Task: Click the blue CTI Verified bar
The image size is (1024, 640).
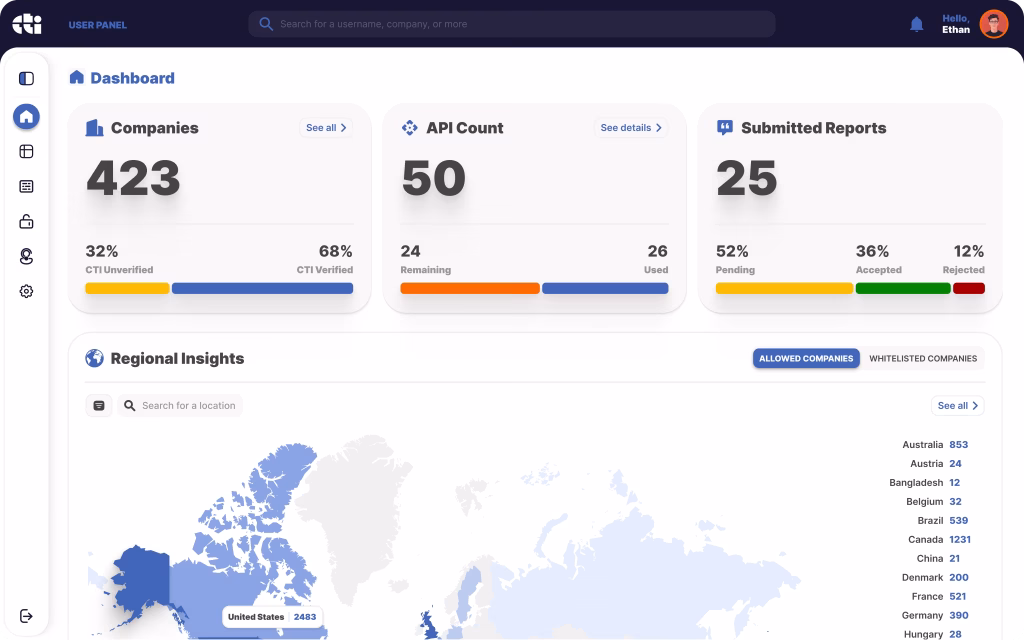Action: point(263,288)
